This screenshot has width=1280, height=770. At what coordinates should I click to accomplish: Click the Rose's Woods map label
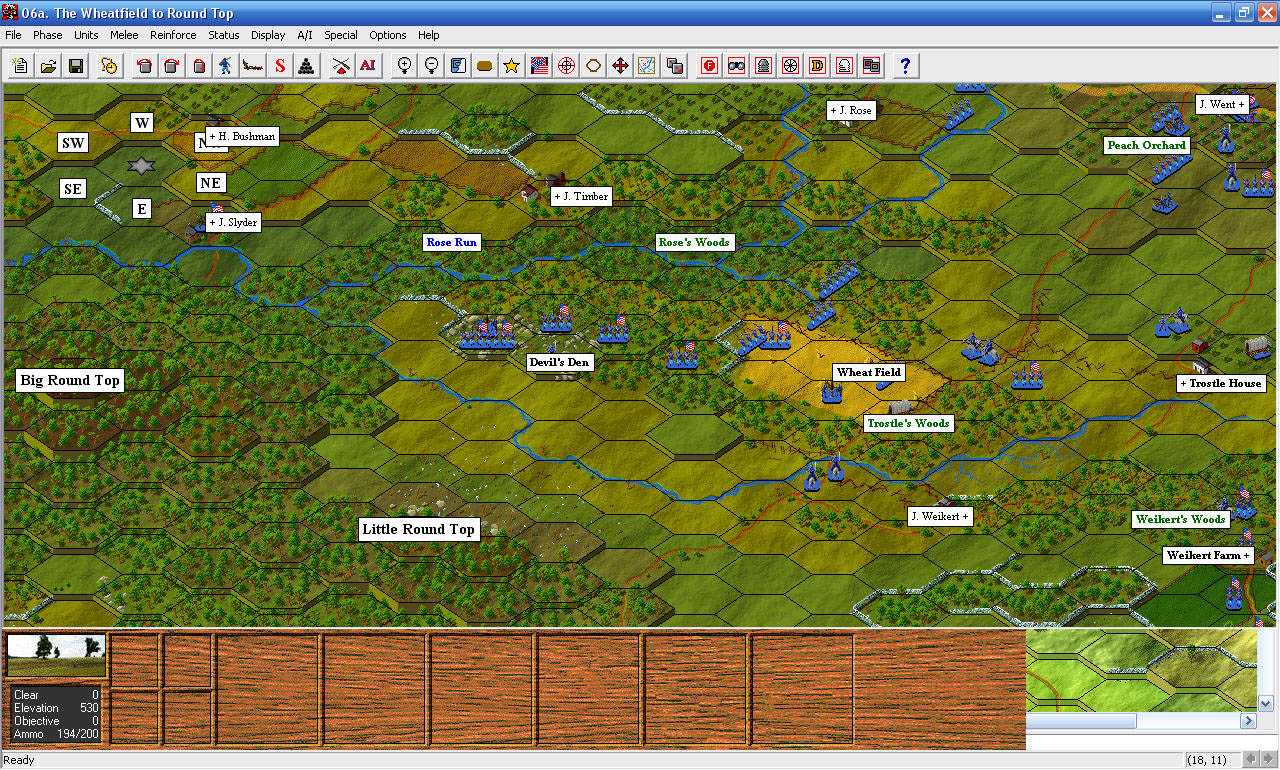(694, 242)
